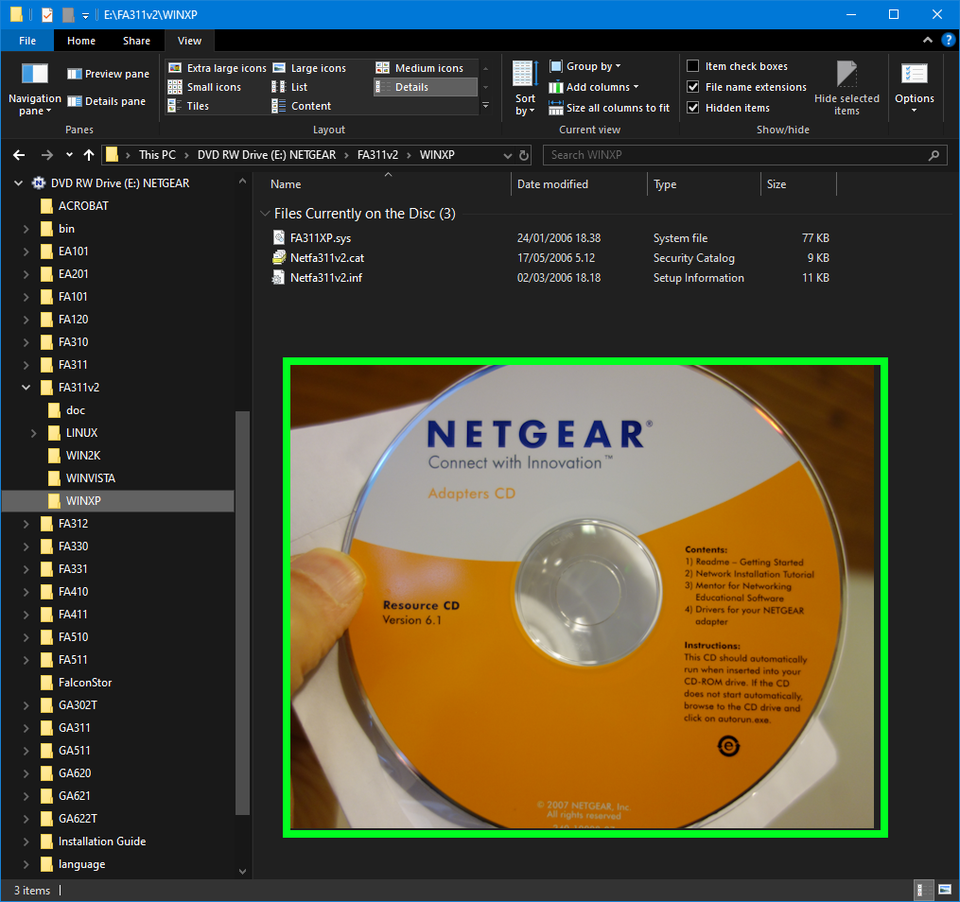Select the FA311XP.sys file
This screenshot has height=902, width=960.
320,238
